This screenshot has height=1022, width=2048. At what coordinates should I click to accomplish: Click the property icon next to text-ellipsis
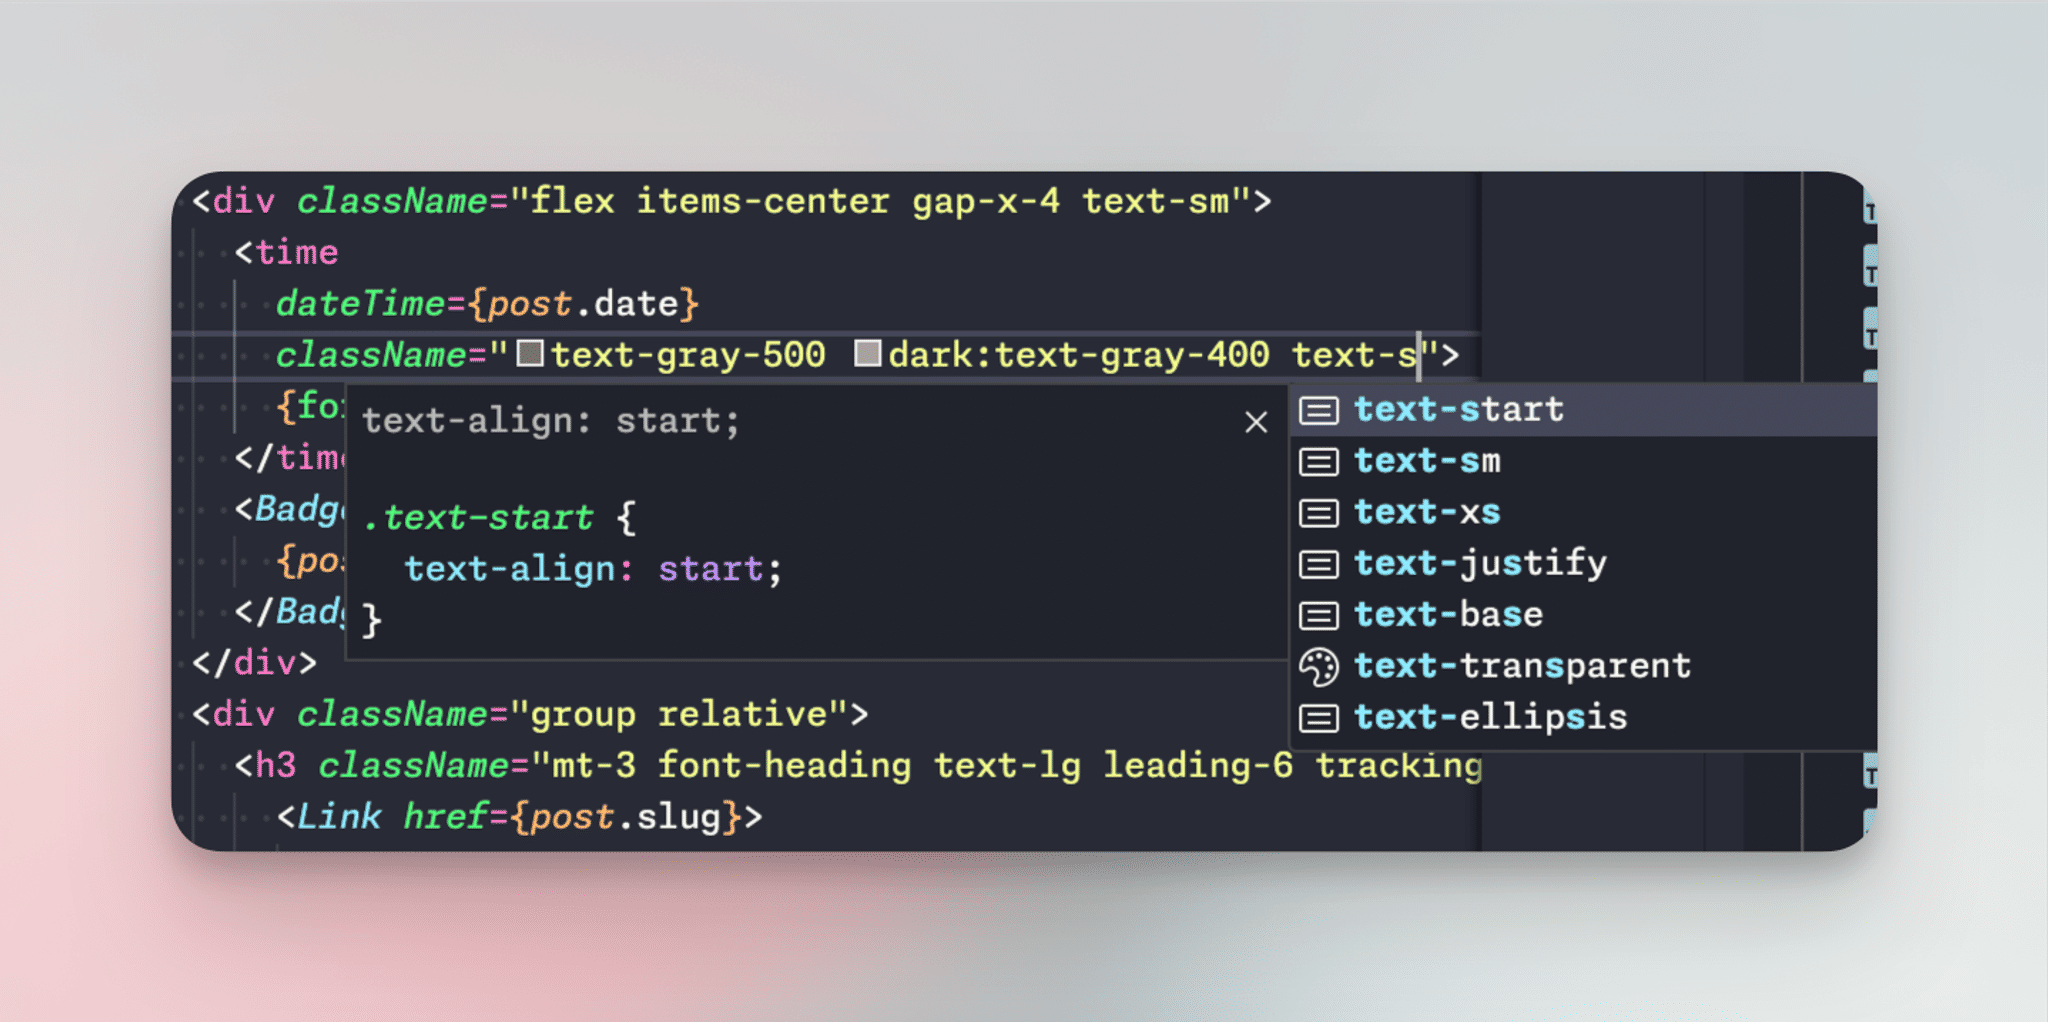click(x=1319, y=718)
